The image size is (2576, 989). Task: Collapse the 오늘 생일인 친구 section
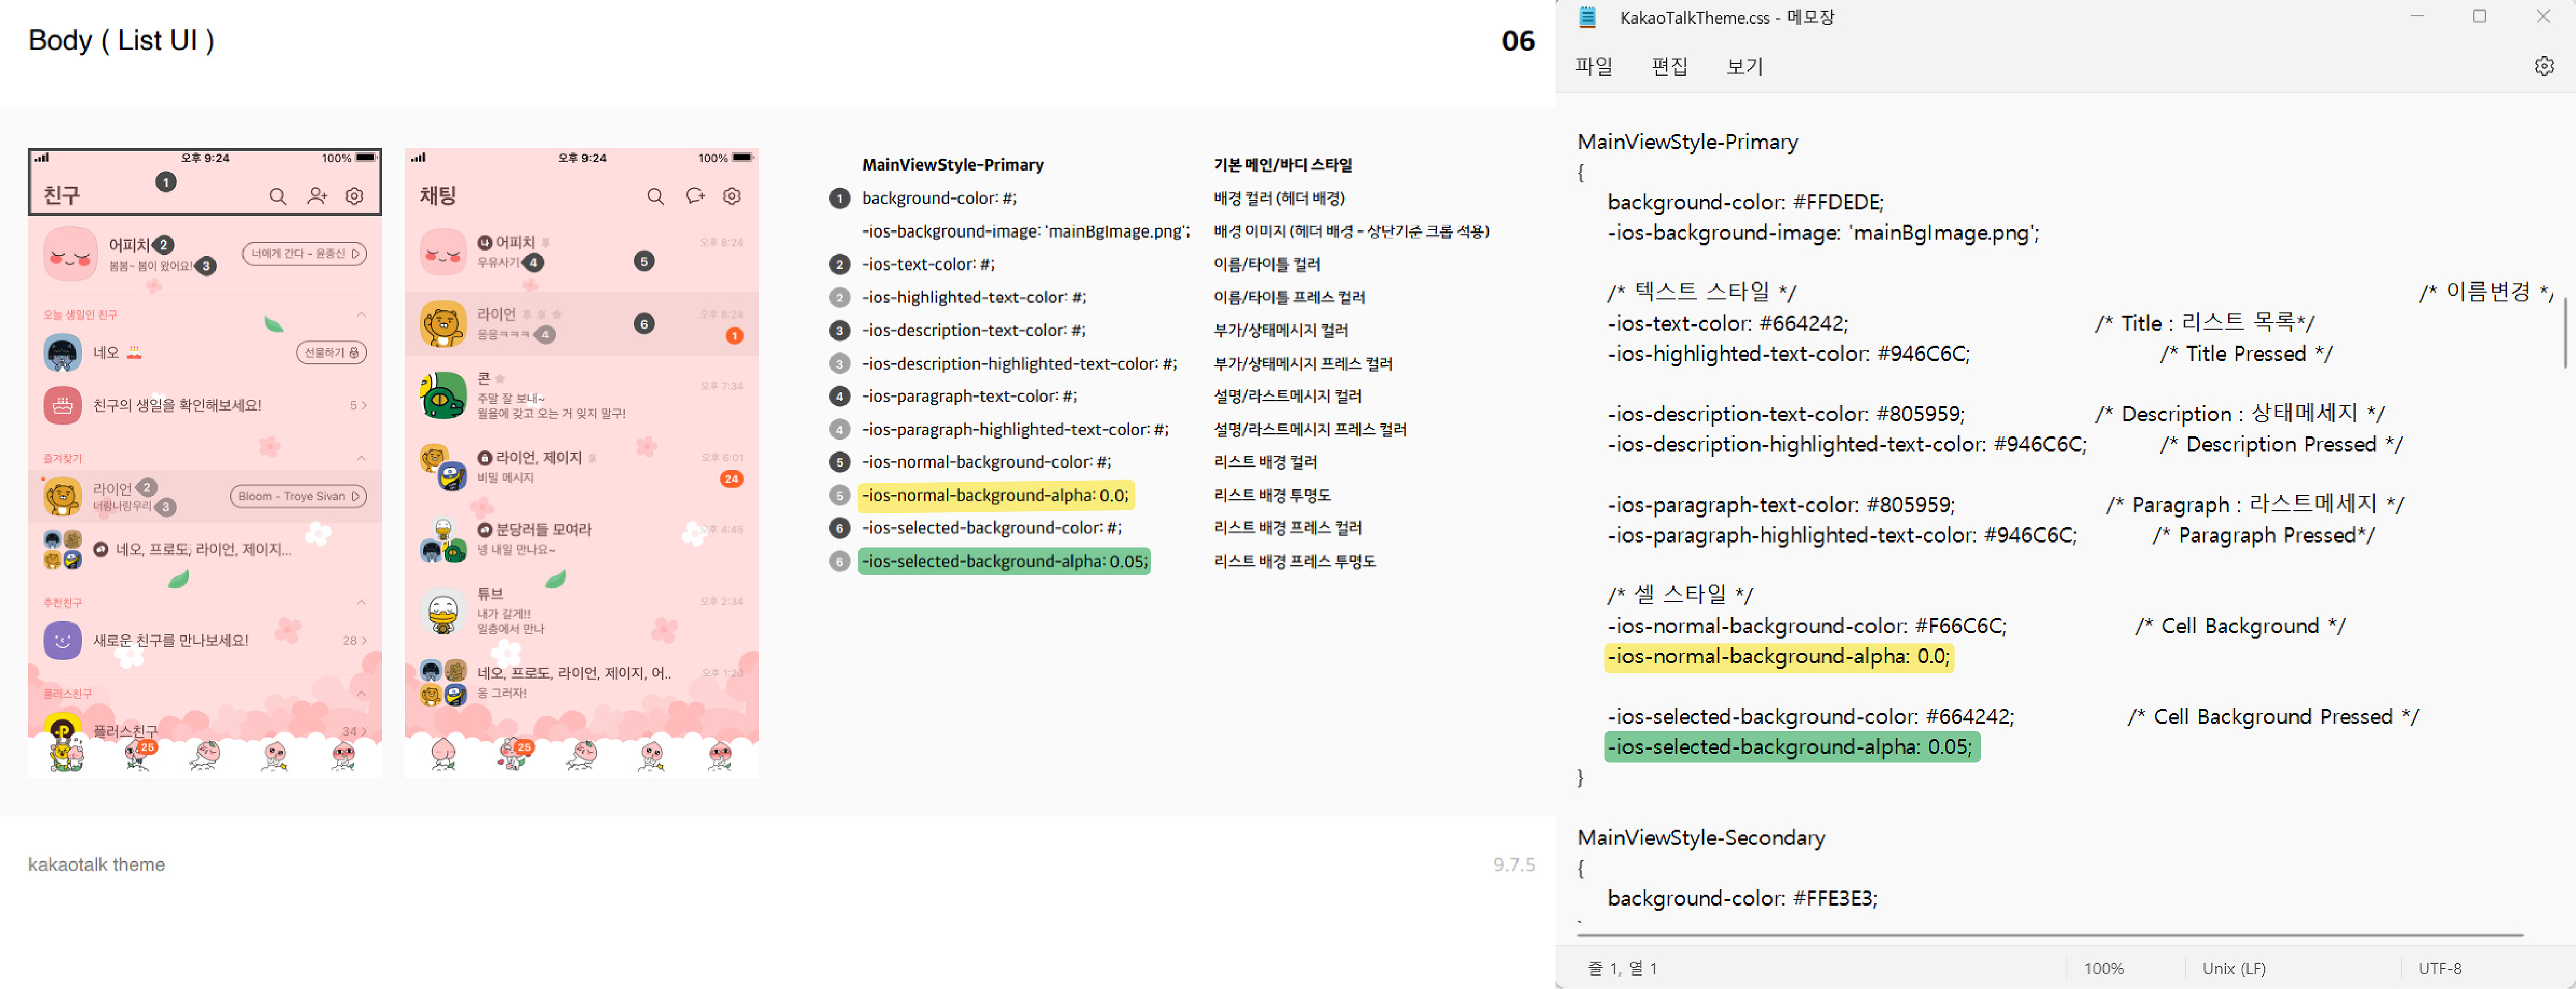[361, 315]
